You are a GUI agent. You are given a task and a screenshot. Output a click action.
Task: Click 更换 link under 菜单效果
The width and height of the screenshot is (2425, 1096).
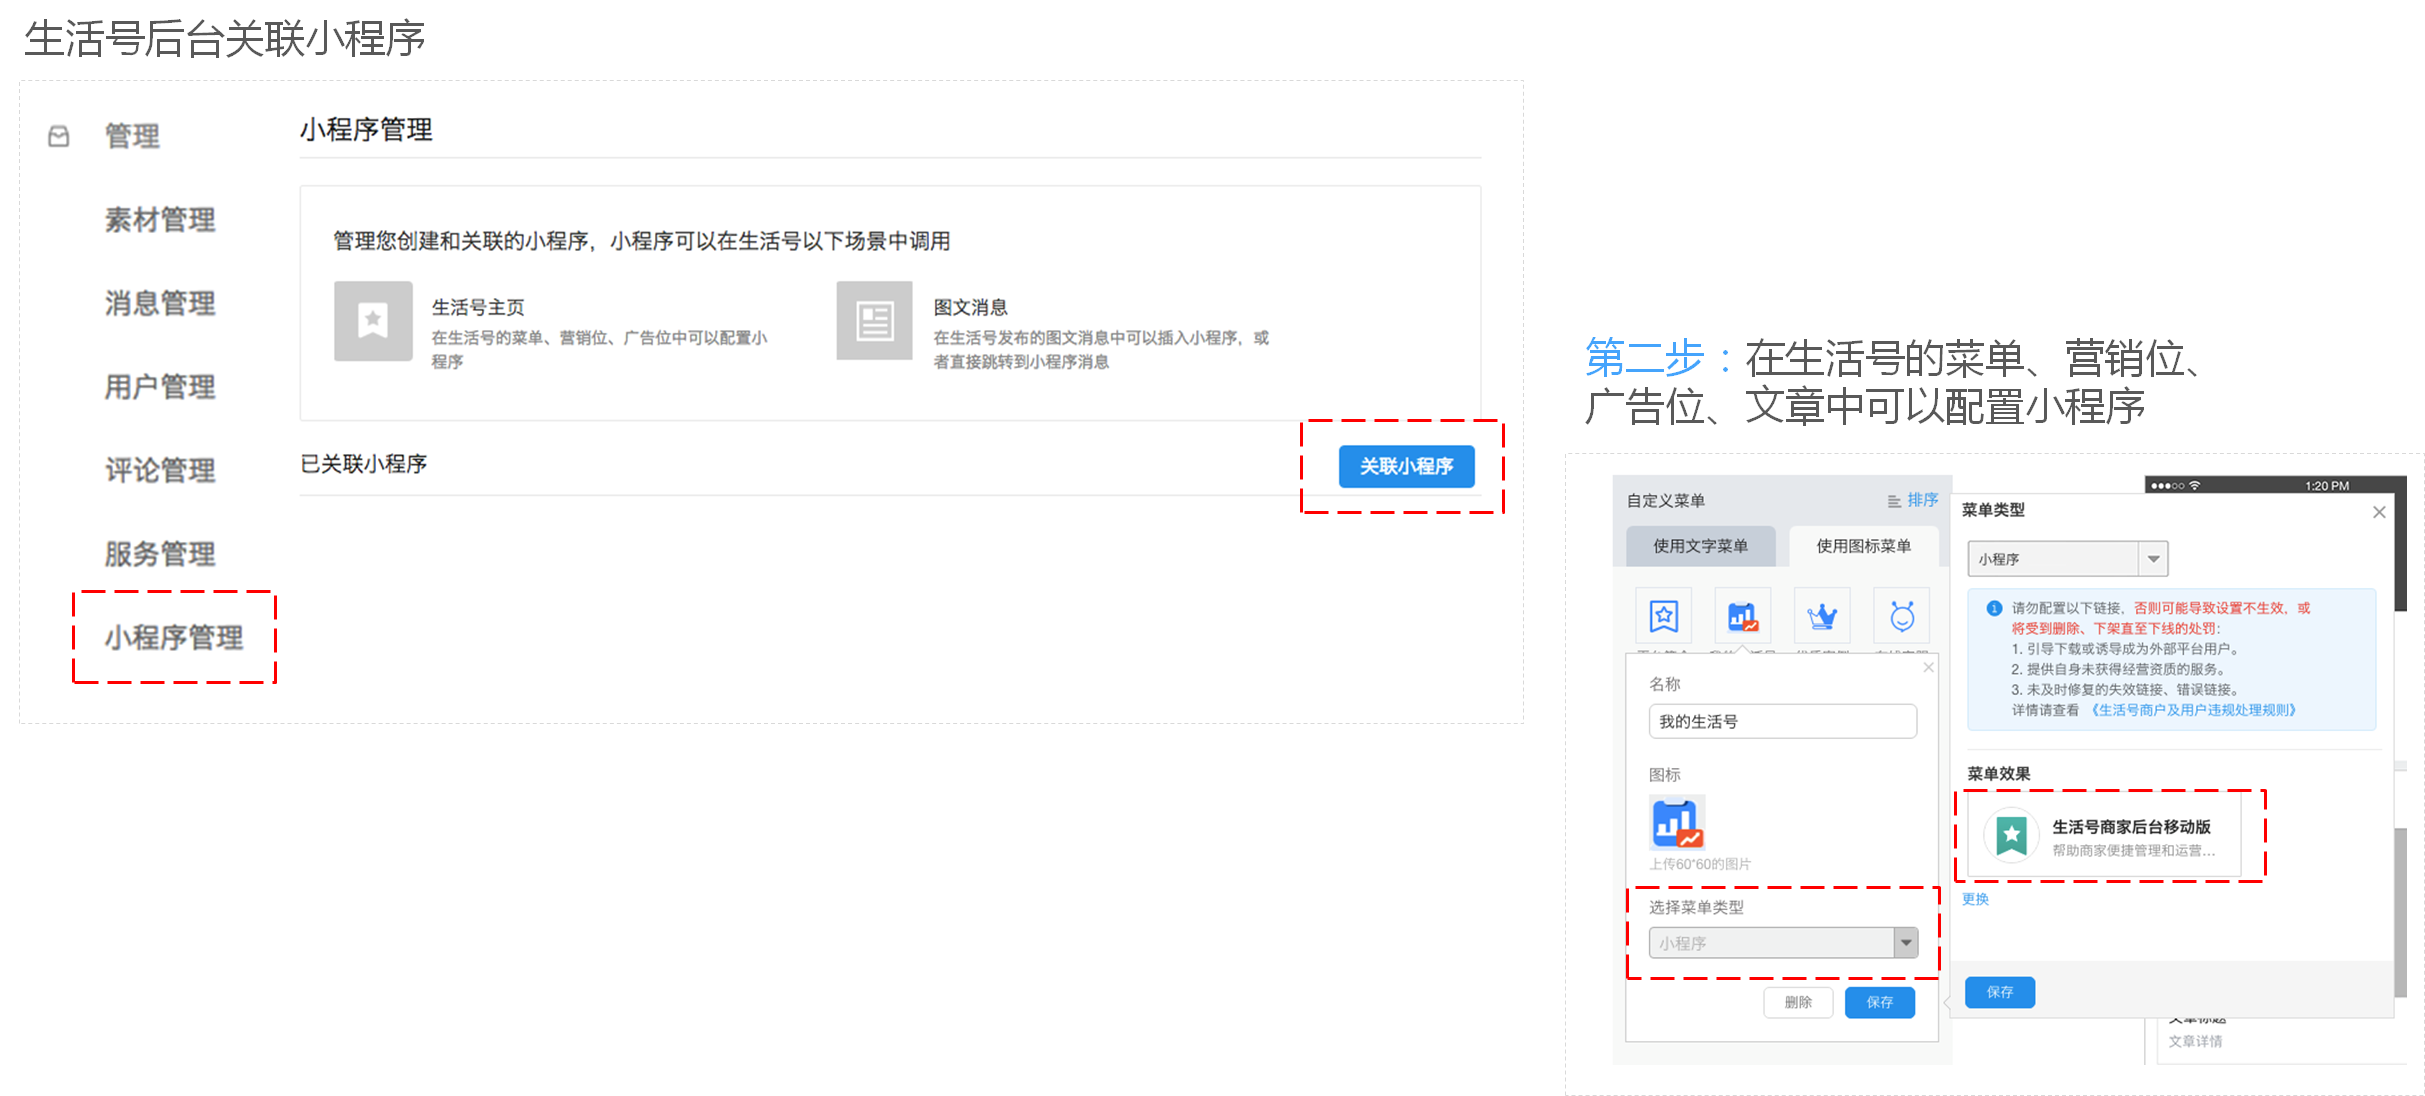point(1975,899)
